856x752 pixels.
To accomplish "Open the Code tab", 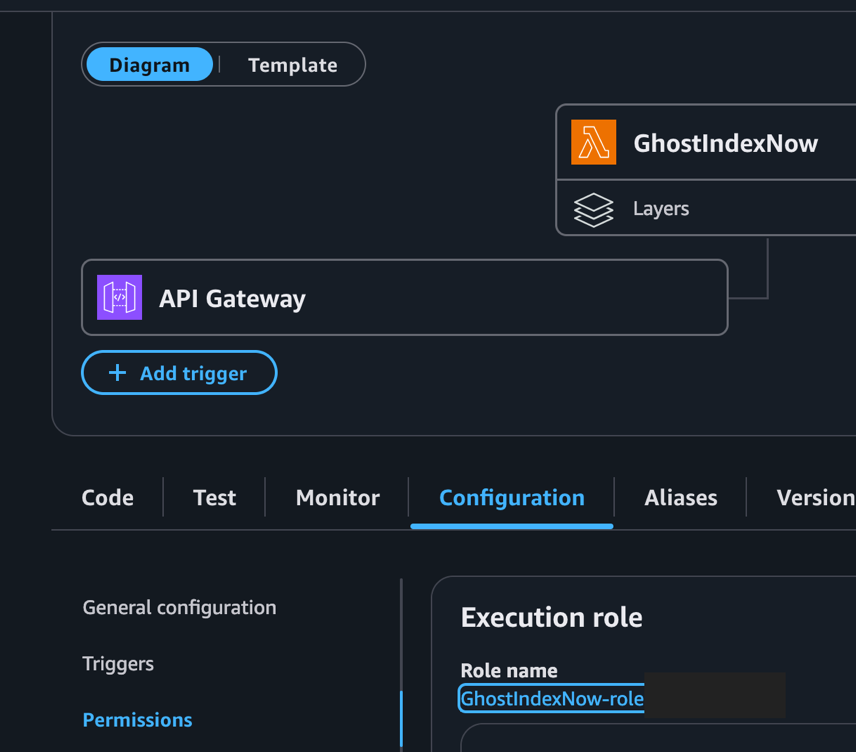I will [x=108, y=498].
